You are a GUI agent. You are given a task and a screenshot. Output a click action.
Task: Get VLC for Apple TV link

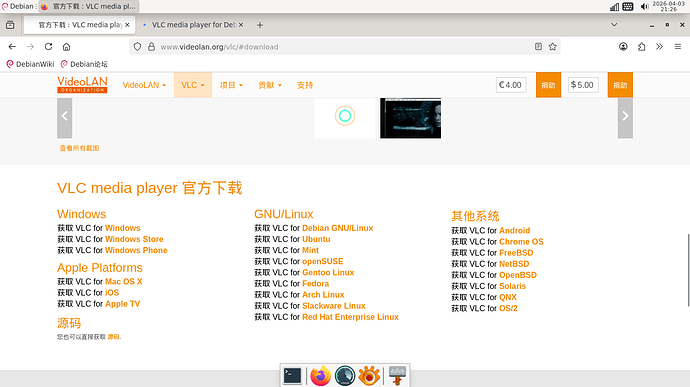coord(122,304)
